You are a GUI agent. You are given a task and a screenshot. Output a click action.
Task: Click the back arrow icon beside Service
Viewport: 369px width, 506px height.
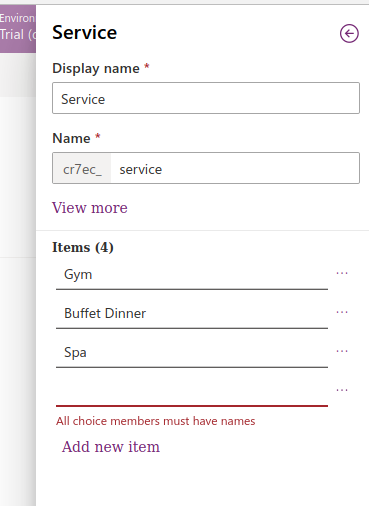coord(349,34)
